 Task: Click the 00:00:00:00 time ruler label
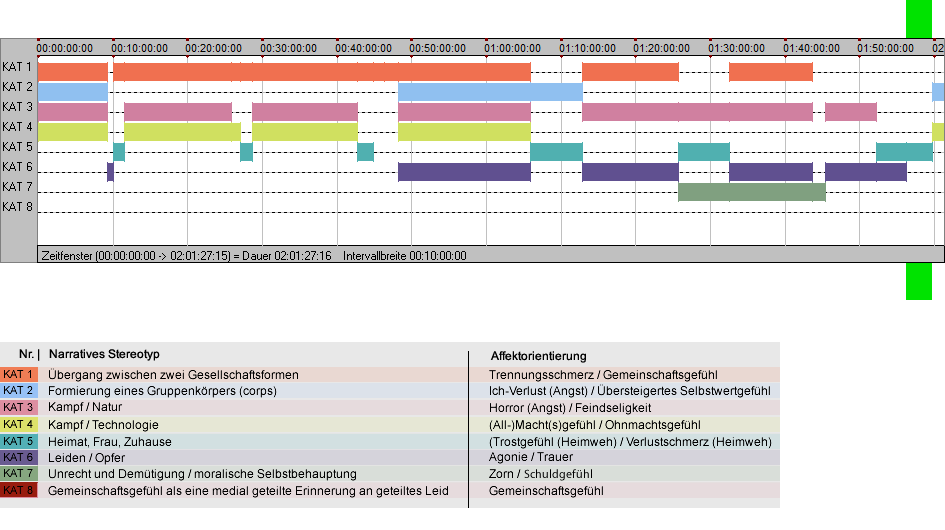(x=64, y=48)
